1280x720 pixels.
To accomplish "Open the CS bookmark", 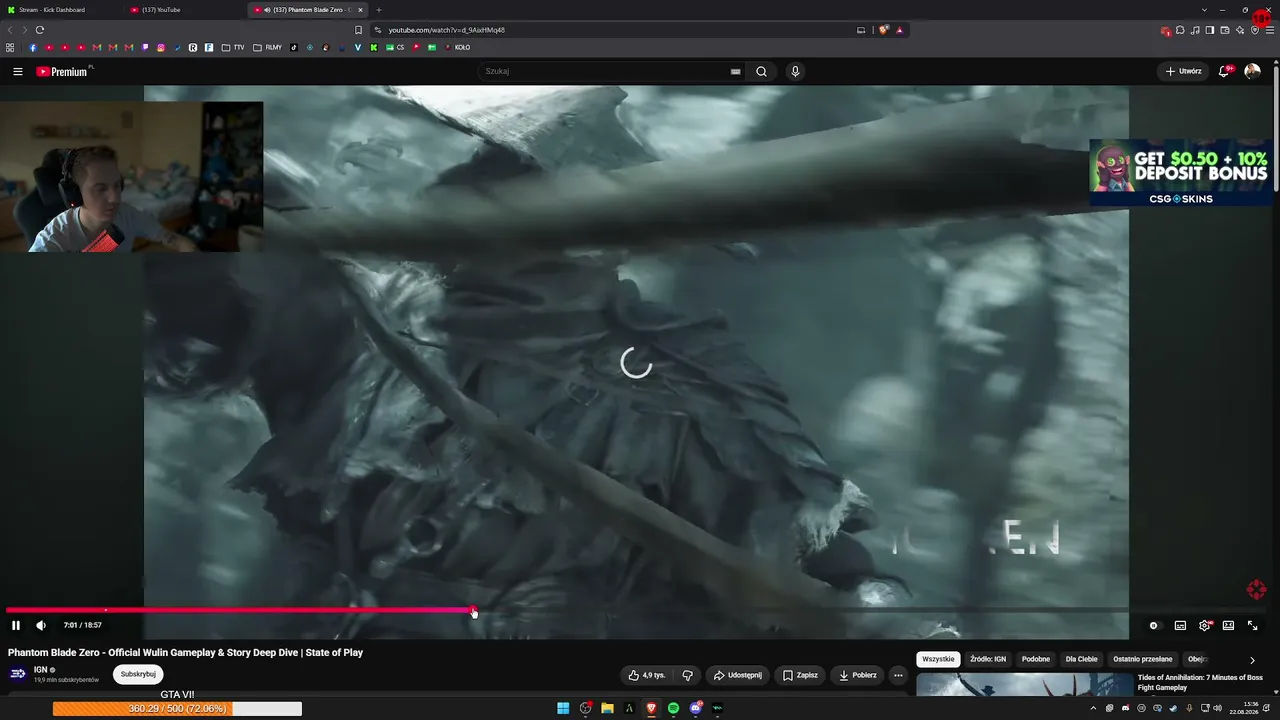I will 395,47.
